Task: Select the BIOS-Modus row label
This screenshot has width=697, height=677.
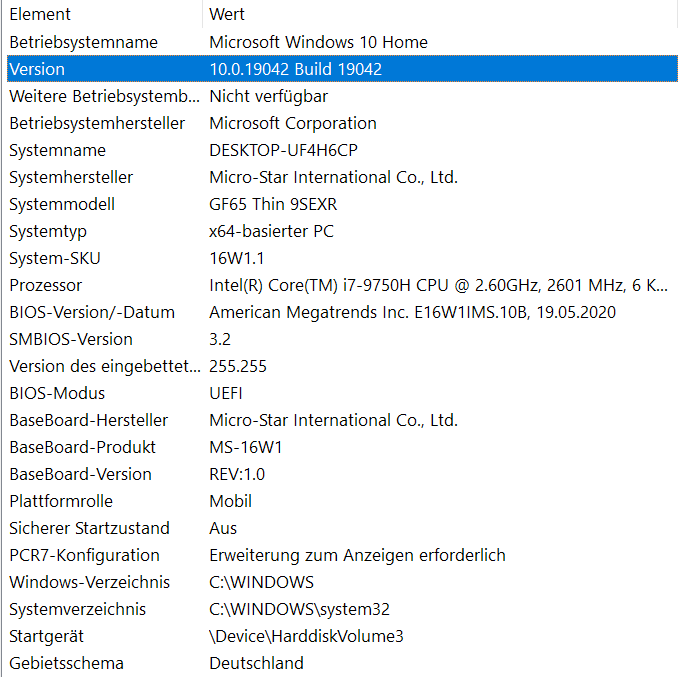Action: click(57, 393)
